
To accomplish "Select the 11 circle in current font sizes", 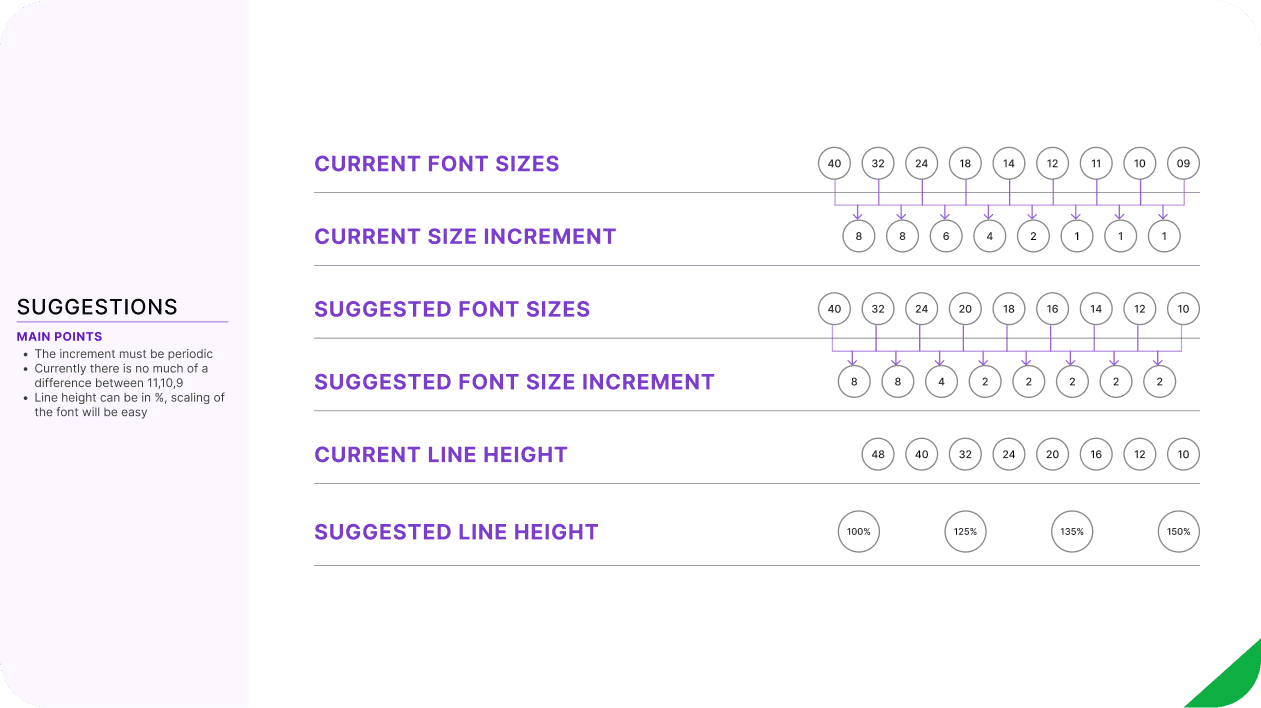I will coord(1096,164).
